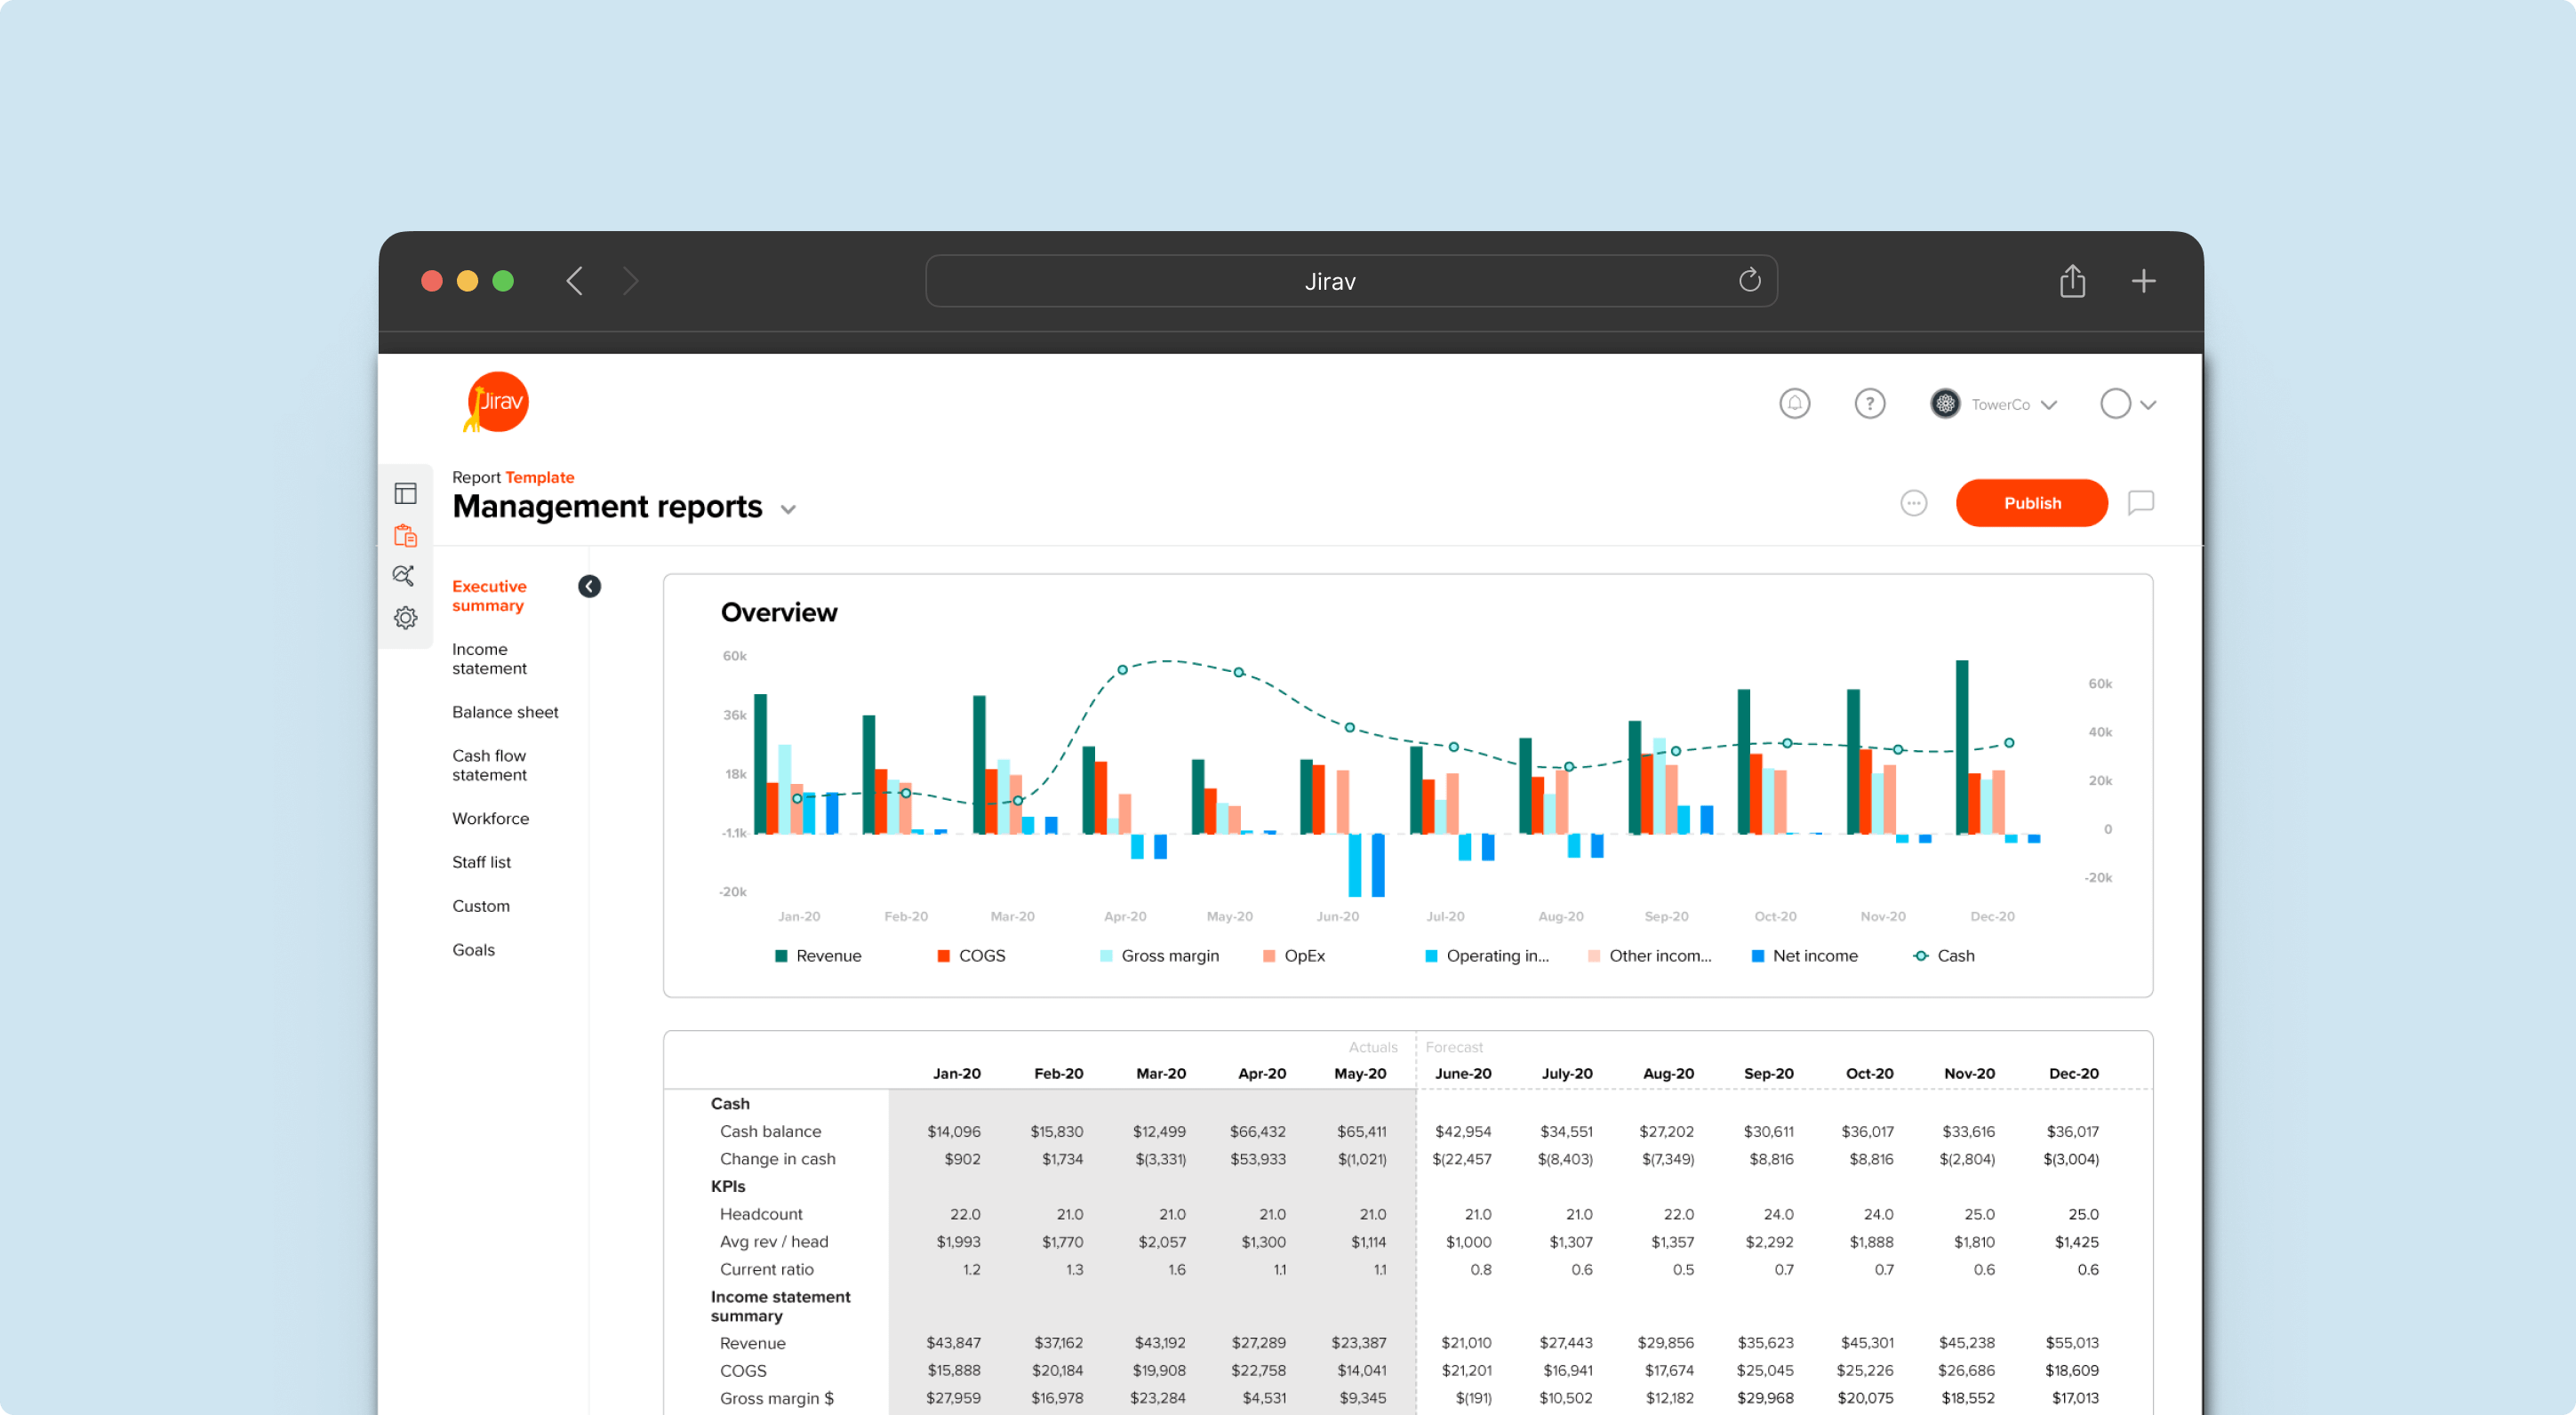Viewport: 2576px width, 1415px height.
Task: Click the Jirav giraffe logo
Action: [496, 402]
